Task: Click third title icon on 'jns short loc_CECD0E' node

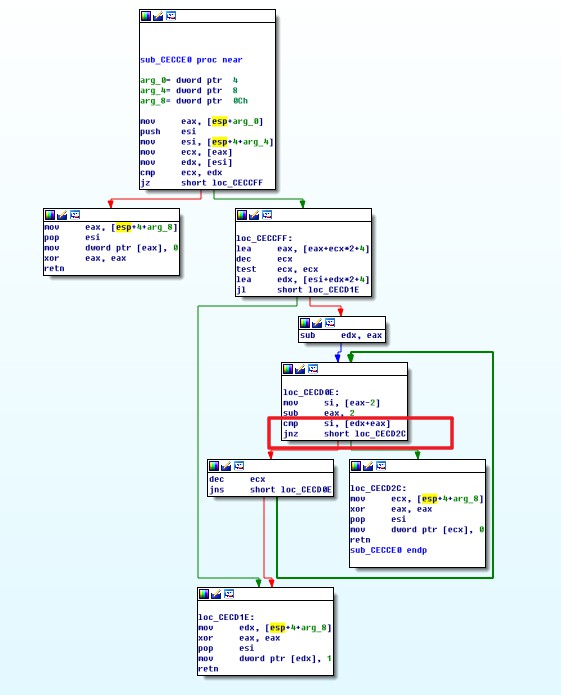Action: [239, 466]
